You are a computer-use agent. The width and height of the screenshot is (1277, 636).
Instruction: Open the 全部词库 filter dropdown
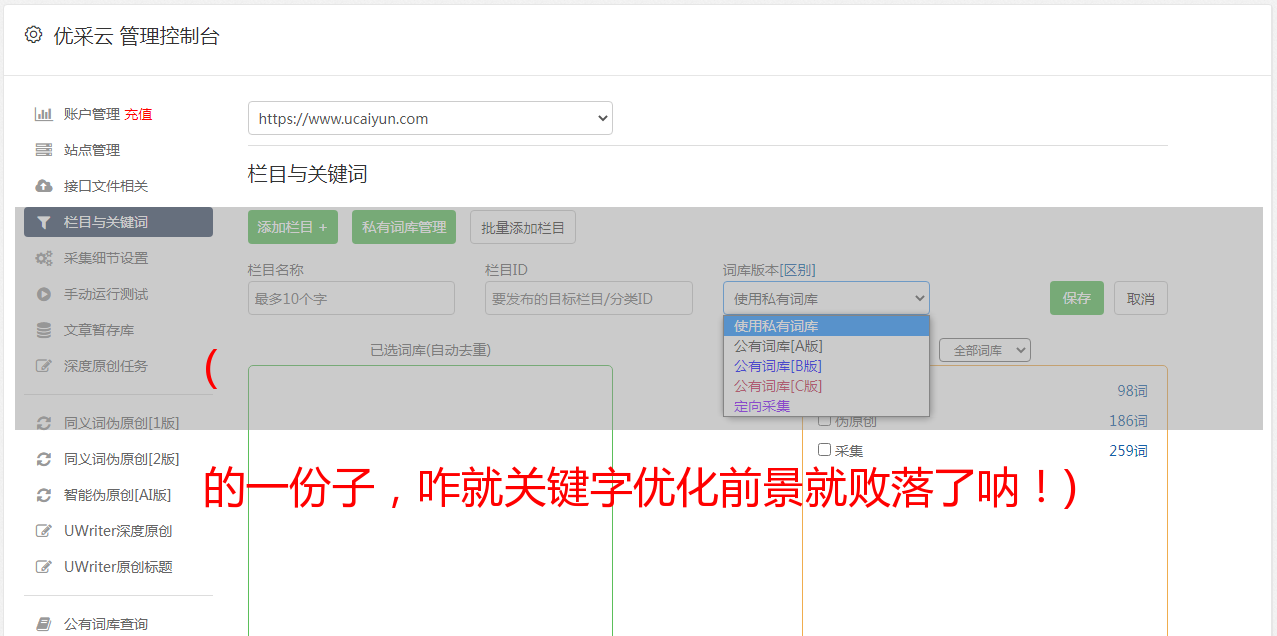pyautogui.click(x=984, y=350)
